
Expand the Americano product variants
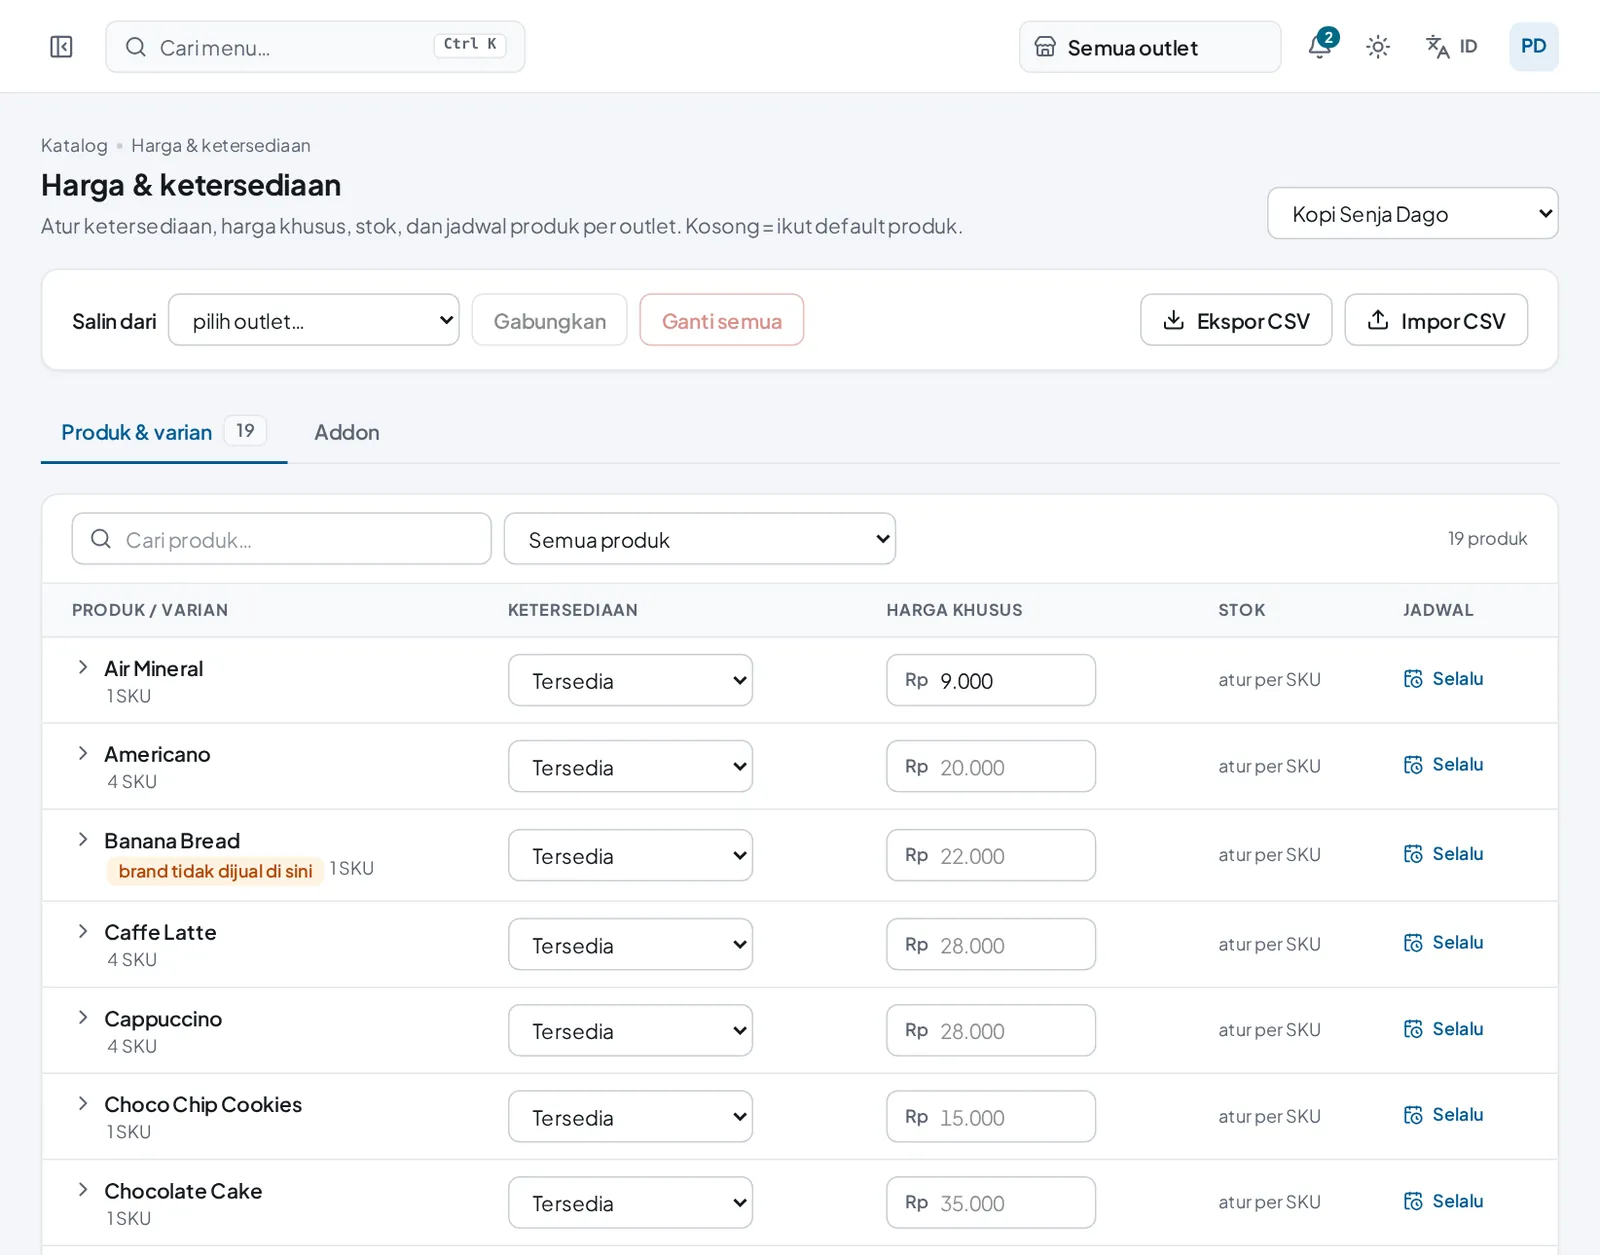pos(83,753)
